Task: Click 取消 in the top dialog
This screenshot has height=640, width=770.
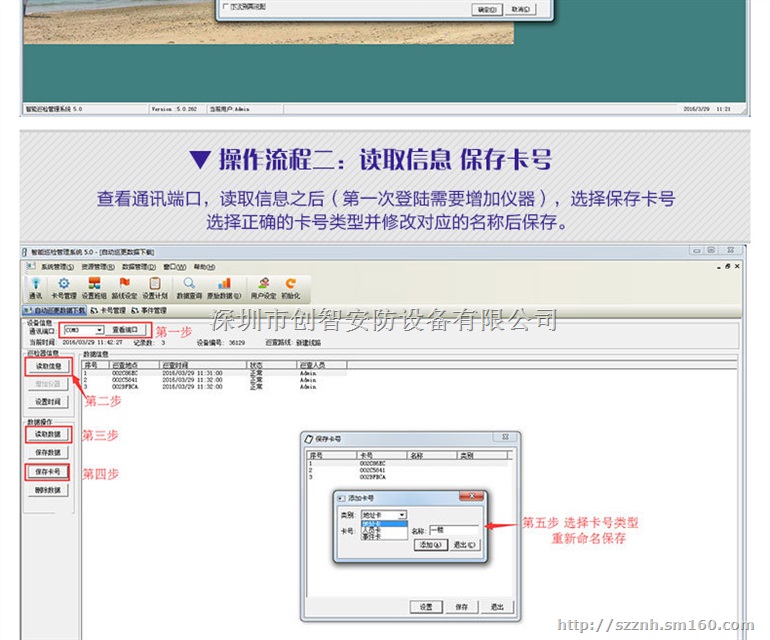Action: pyautogui.click(x=521, y=9)
